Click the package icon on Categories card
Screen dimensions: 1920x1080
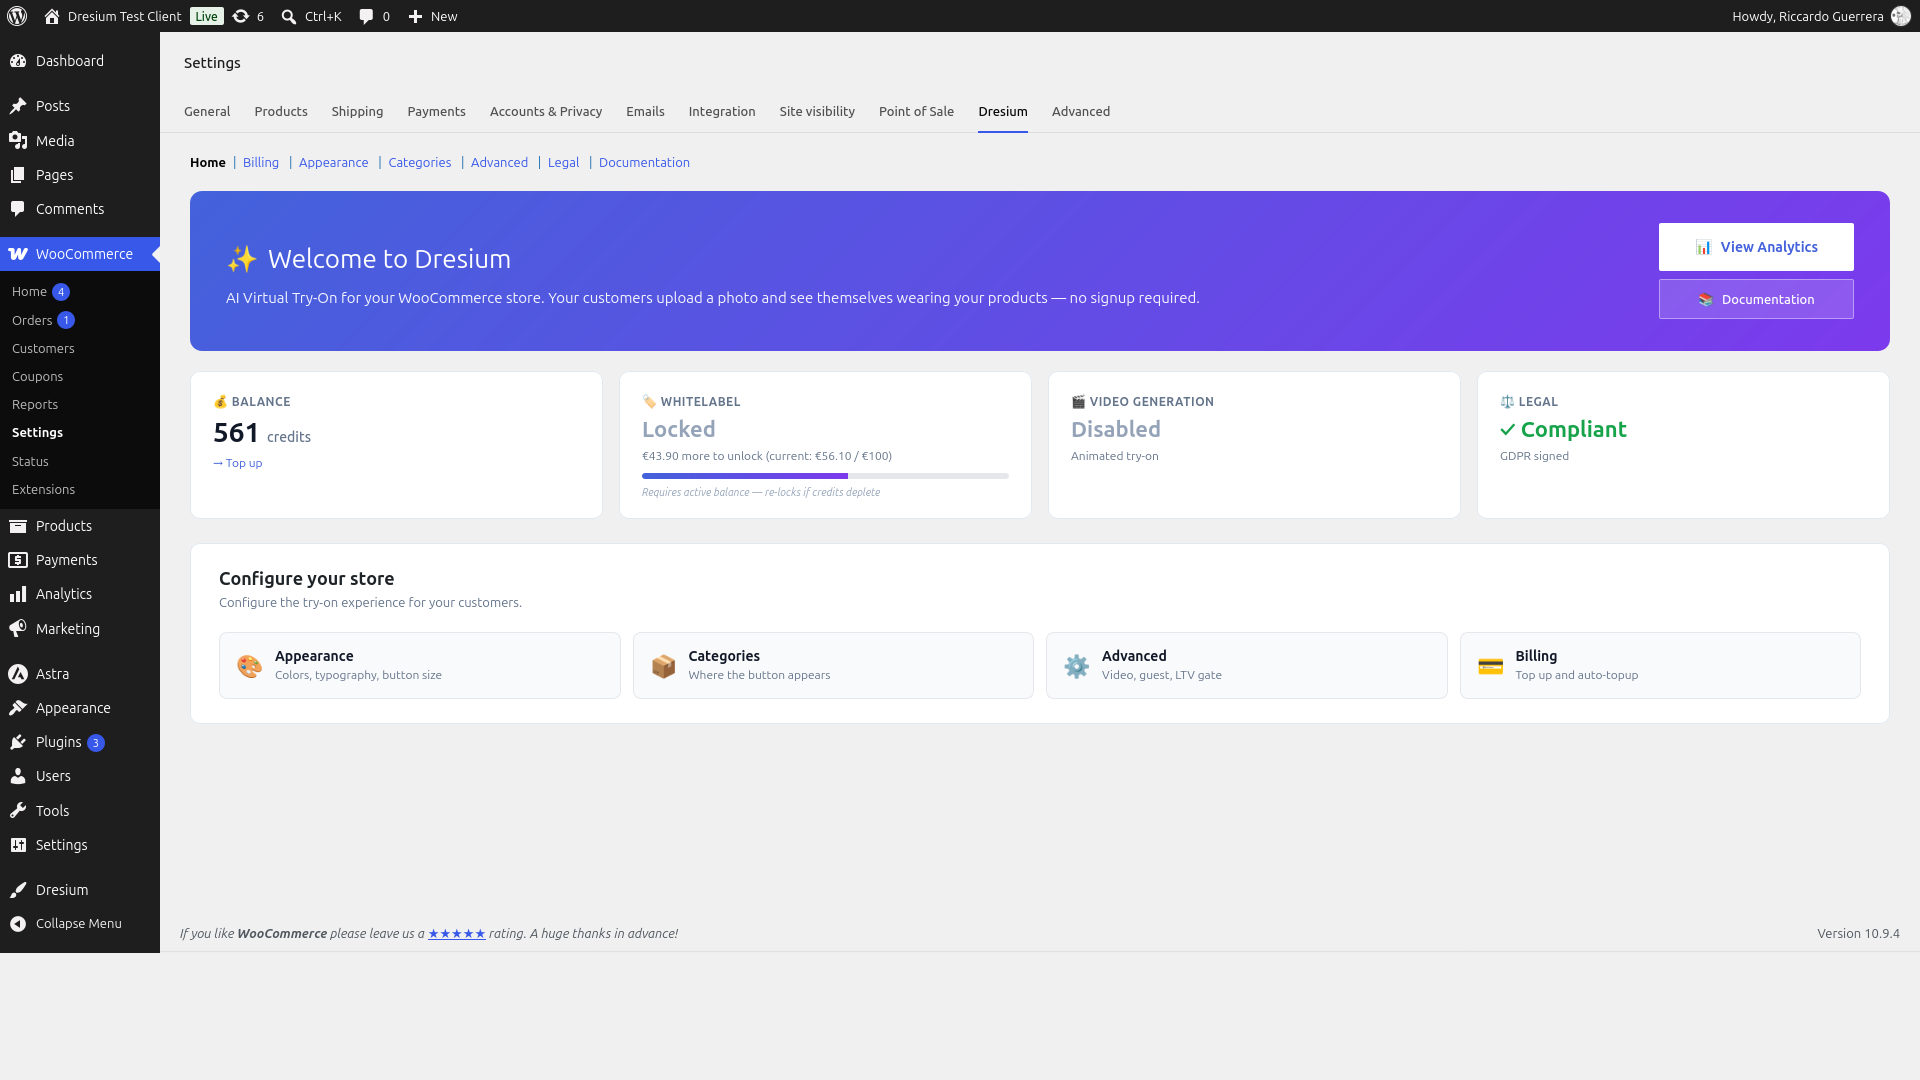[x=663, y=666]
